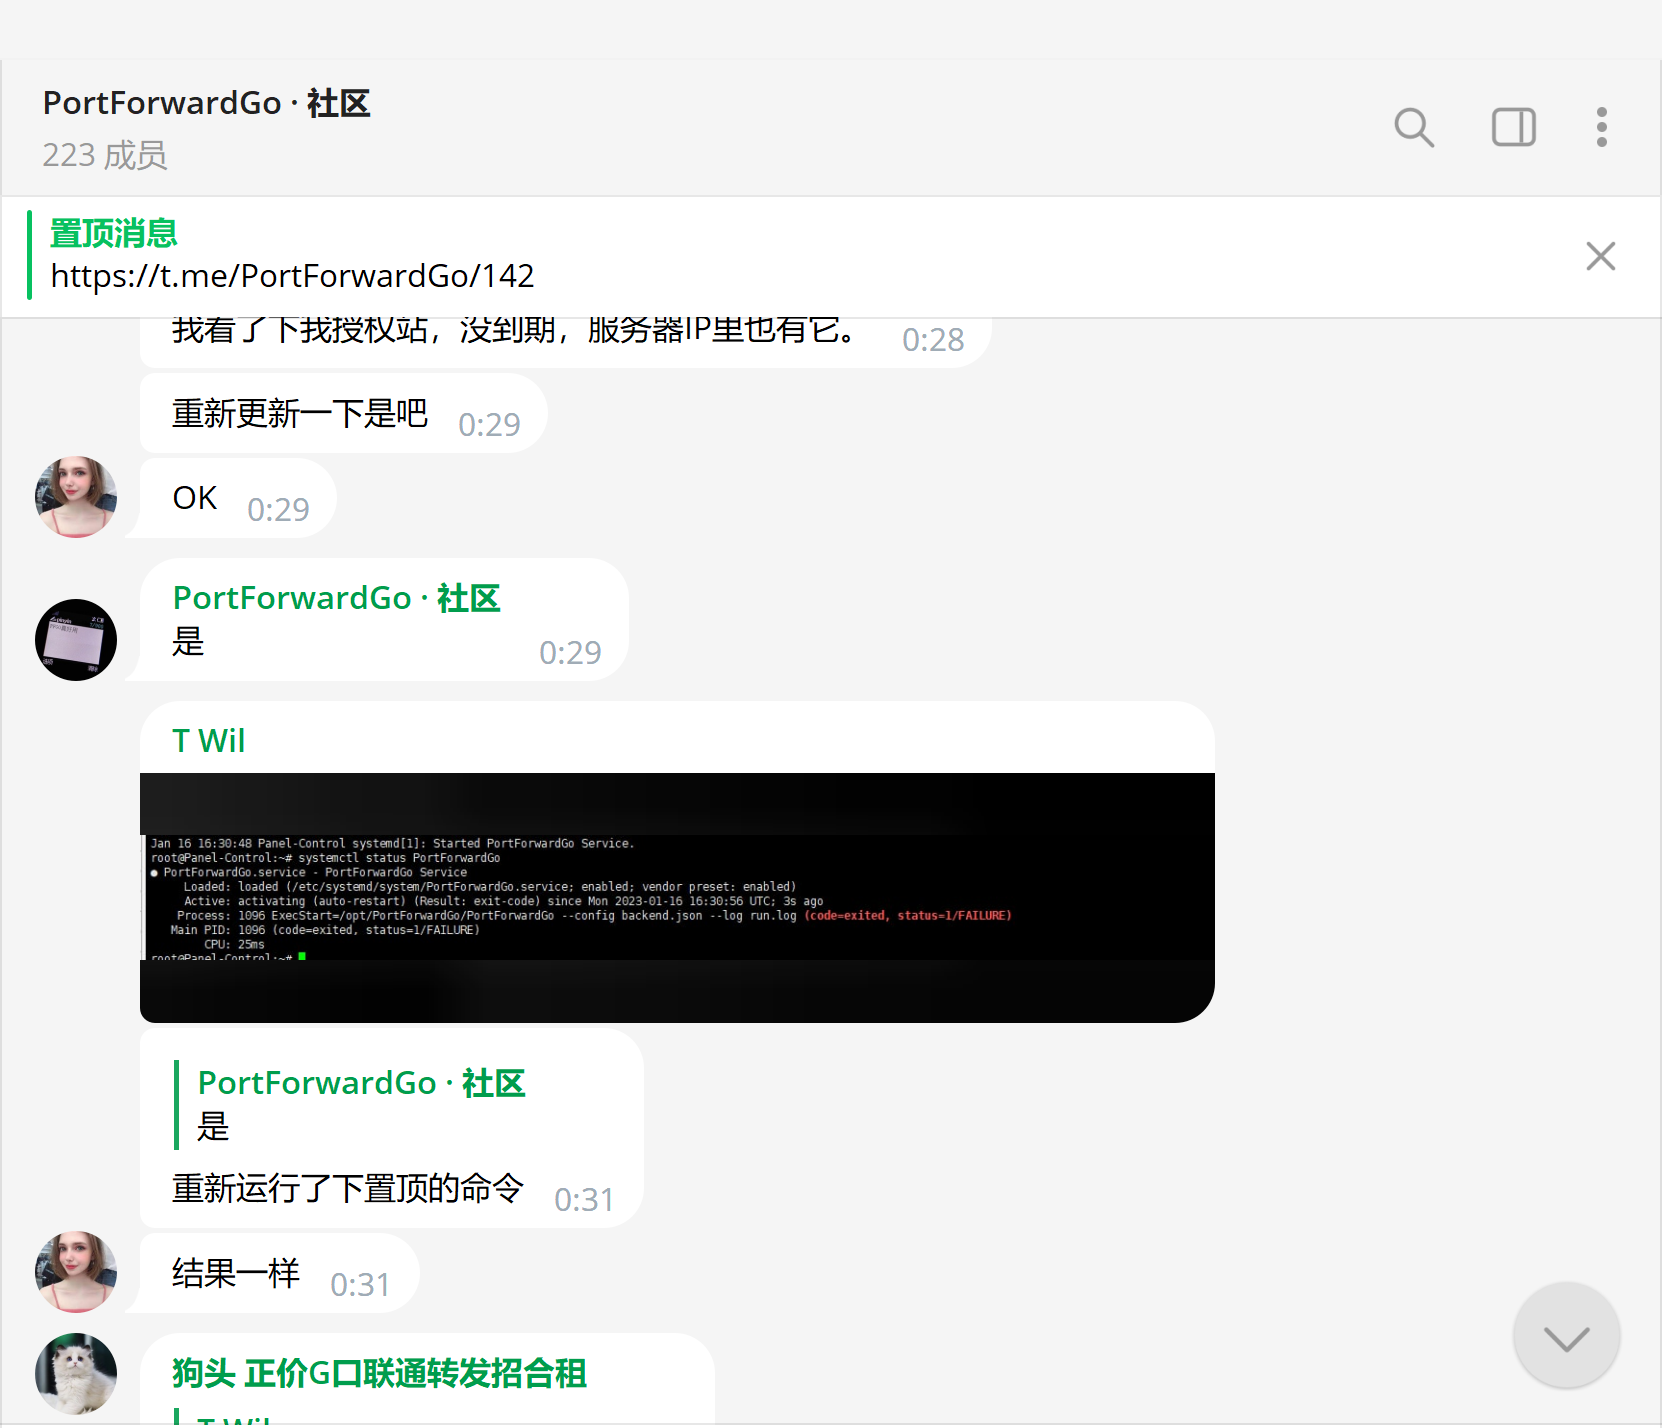1662x1428 pixels.
Task: Dismiss the pinned message bar
Action: tap(1600, 256)
